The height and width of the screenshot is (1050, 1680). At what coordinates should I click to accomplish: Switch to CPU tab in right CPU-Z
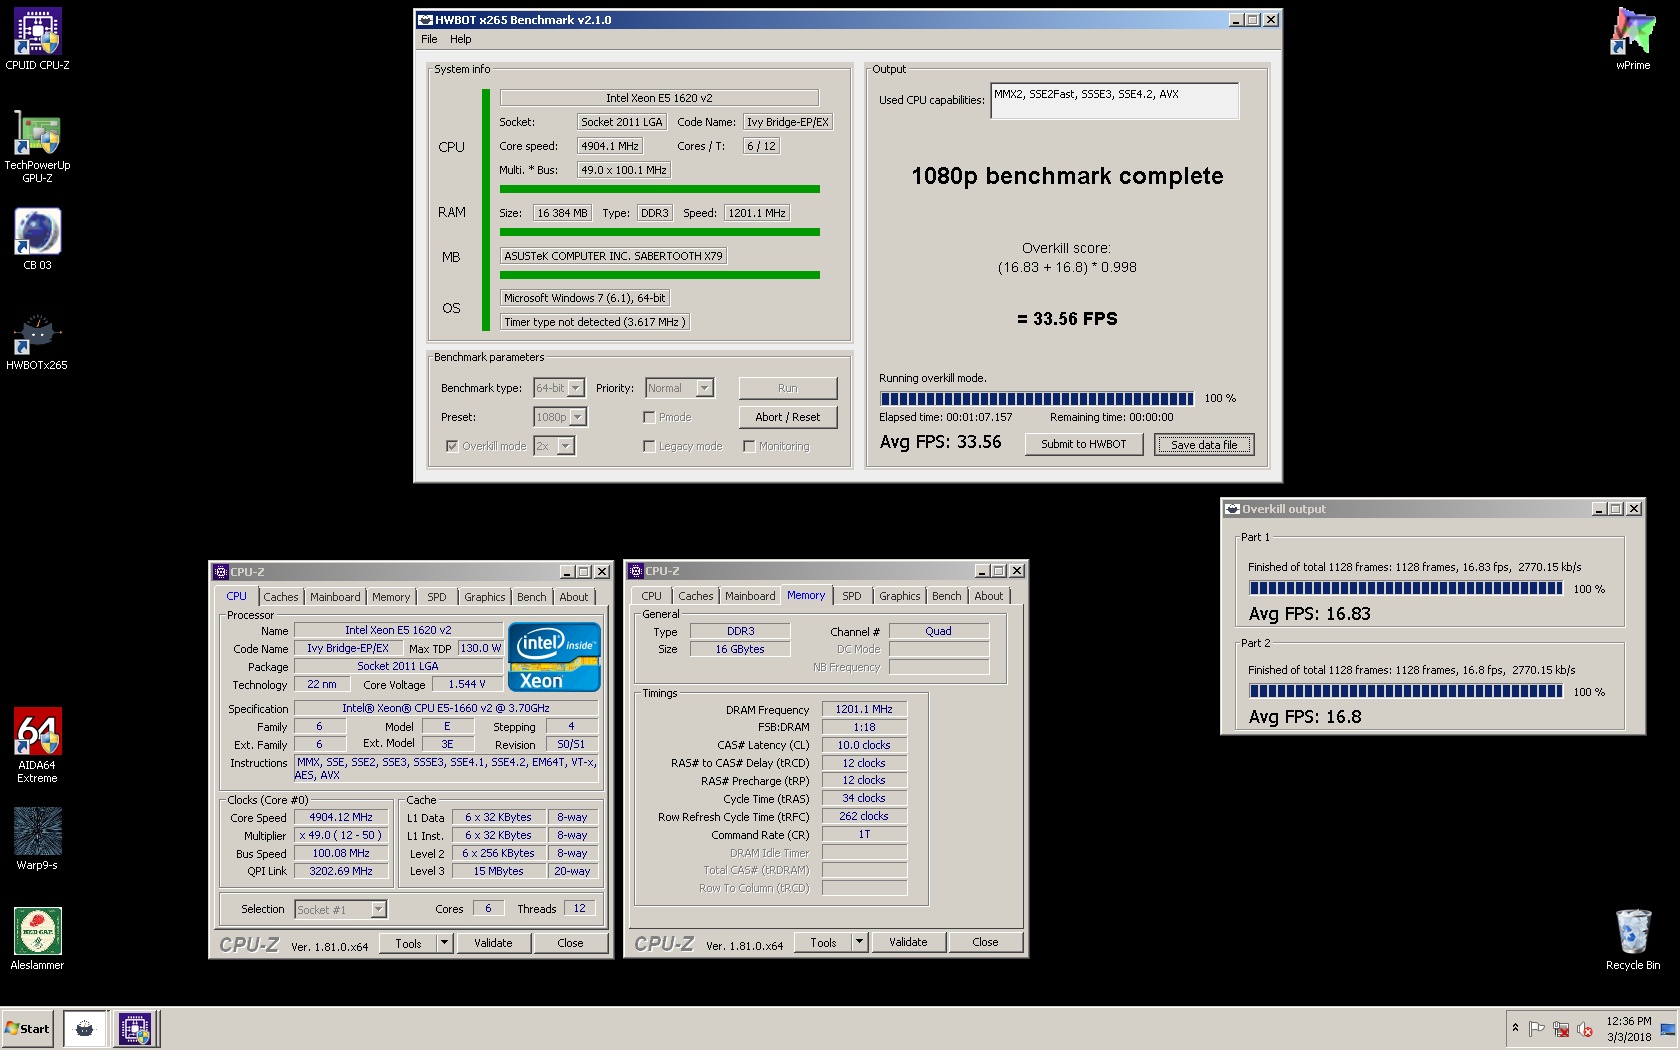pos(652,596)
